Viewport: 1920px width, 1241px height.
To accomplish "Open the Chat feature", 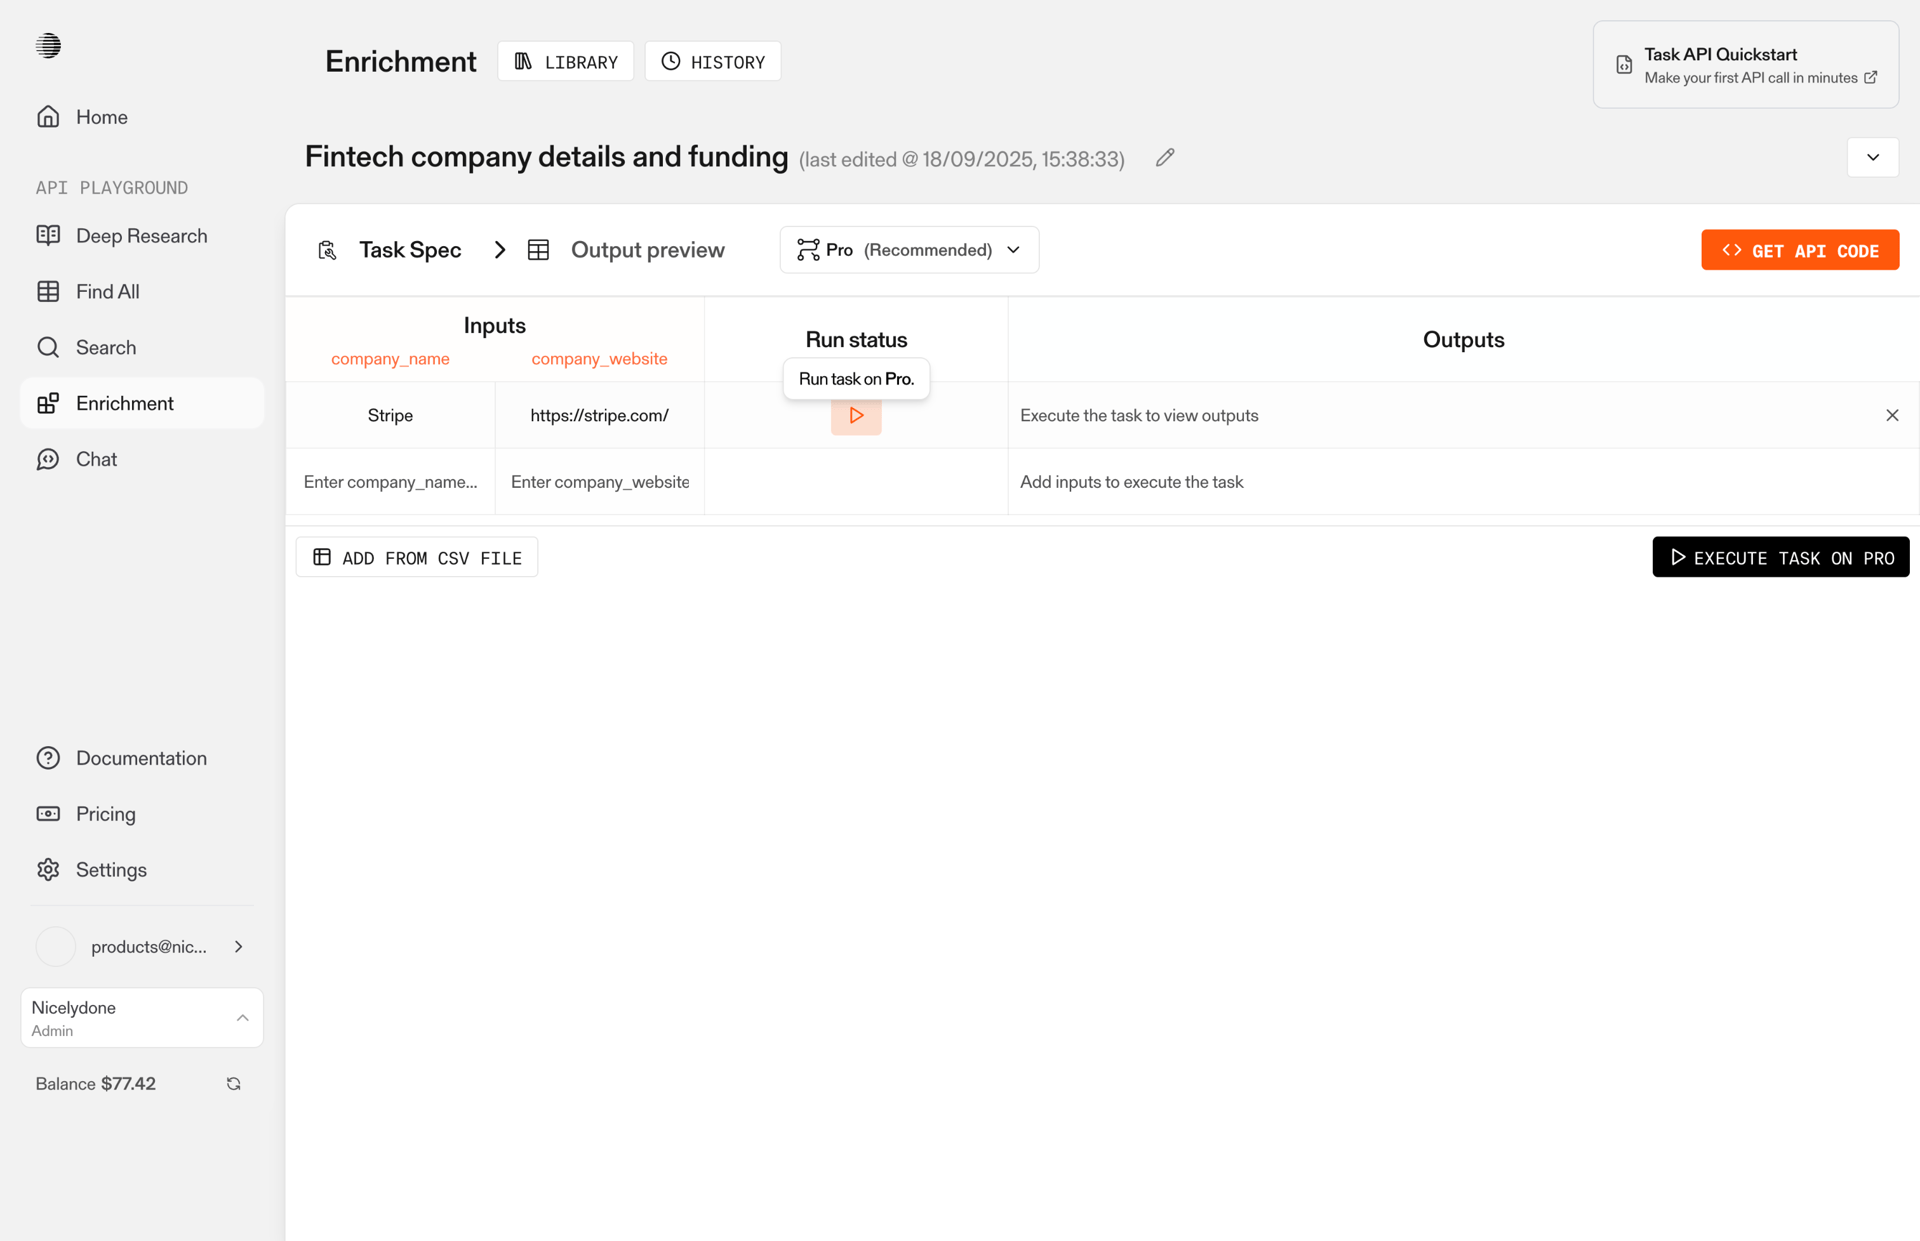I will pyautogui.click(x=96, y=459).
